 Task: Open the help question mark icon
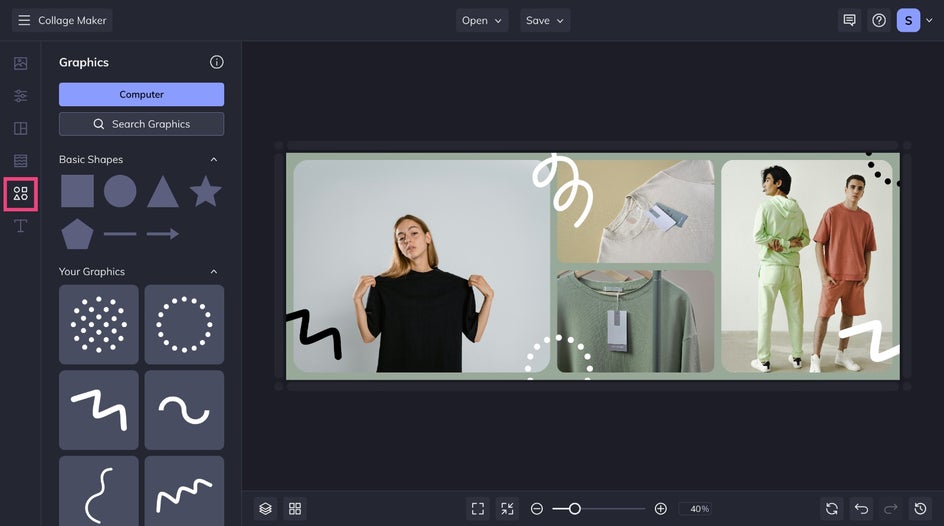click(879, 20)
